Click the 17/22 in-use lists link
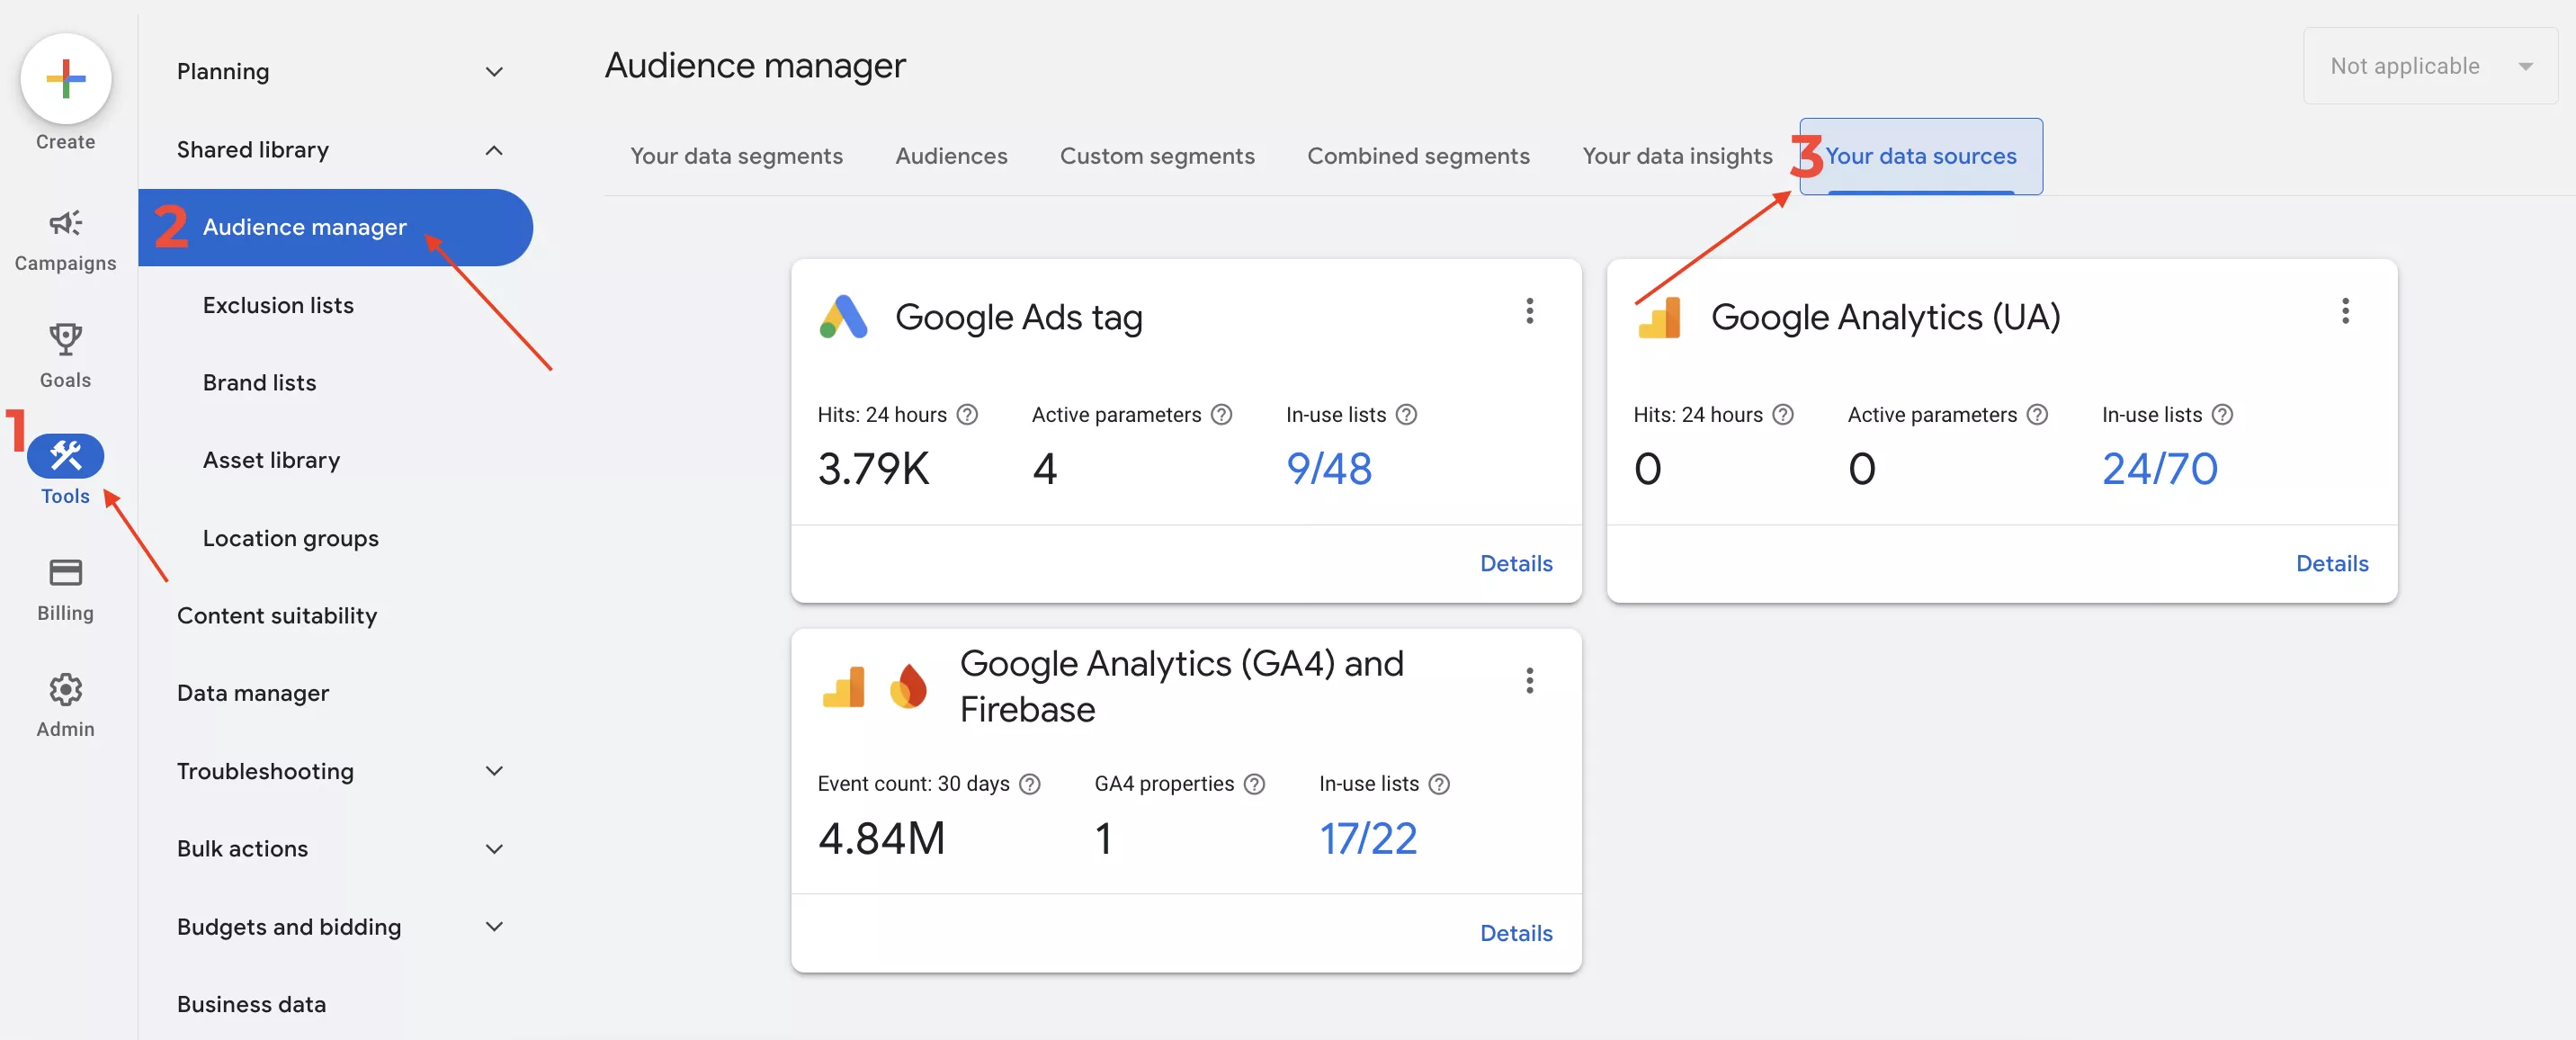 [1368, 838]
